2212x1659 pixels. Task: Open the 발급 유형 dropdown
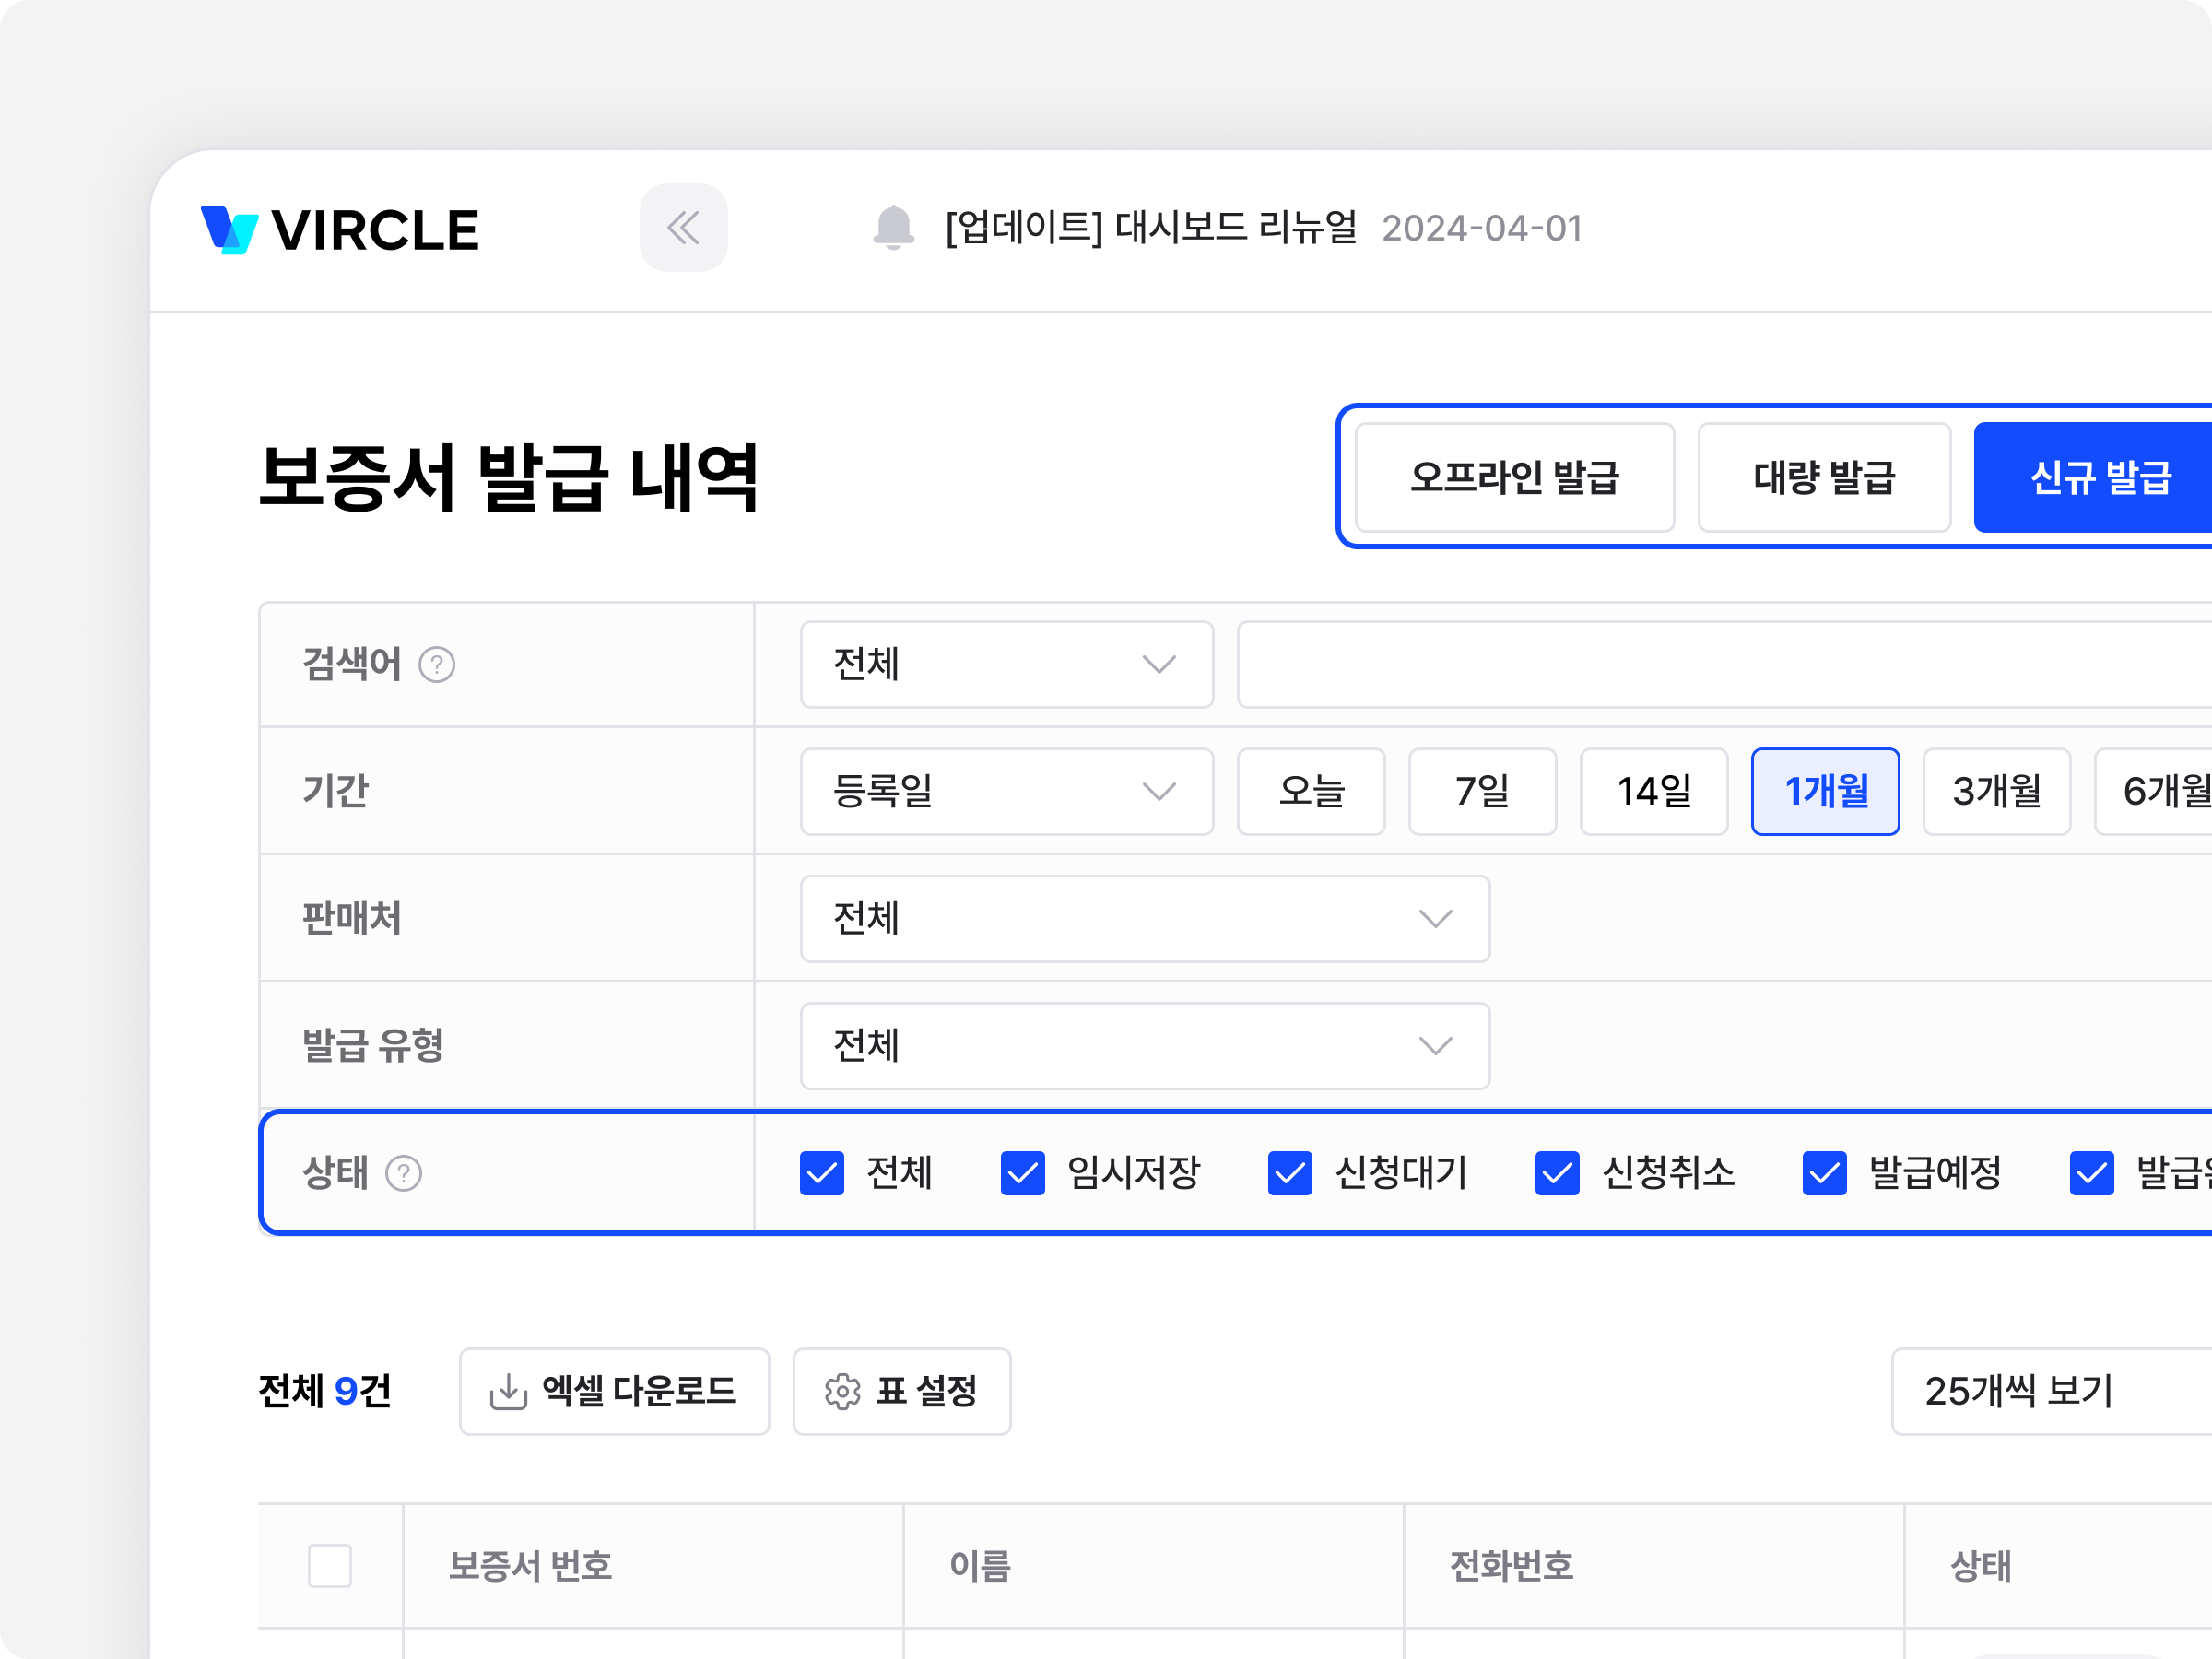[x=1144, y=1046]
